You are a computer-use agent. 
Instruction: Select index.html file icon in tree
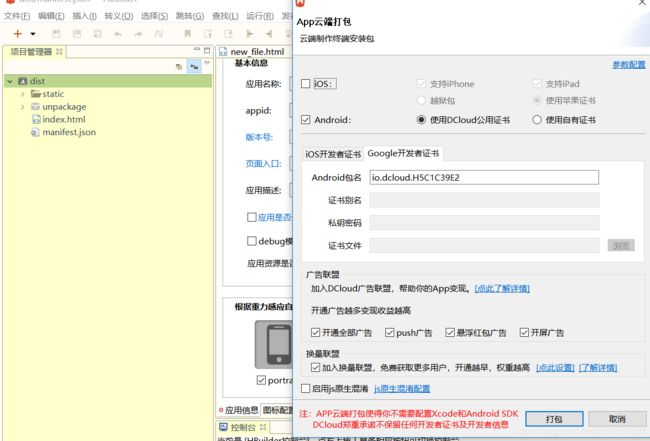(x=36, y=119)
